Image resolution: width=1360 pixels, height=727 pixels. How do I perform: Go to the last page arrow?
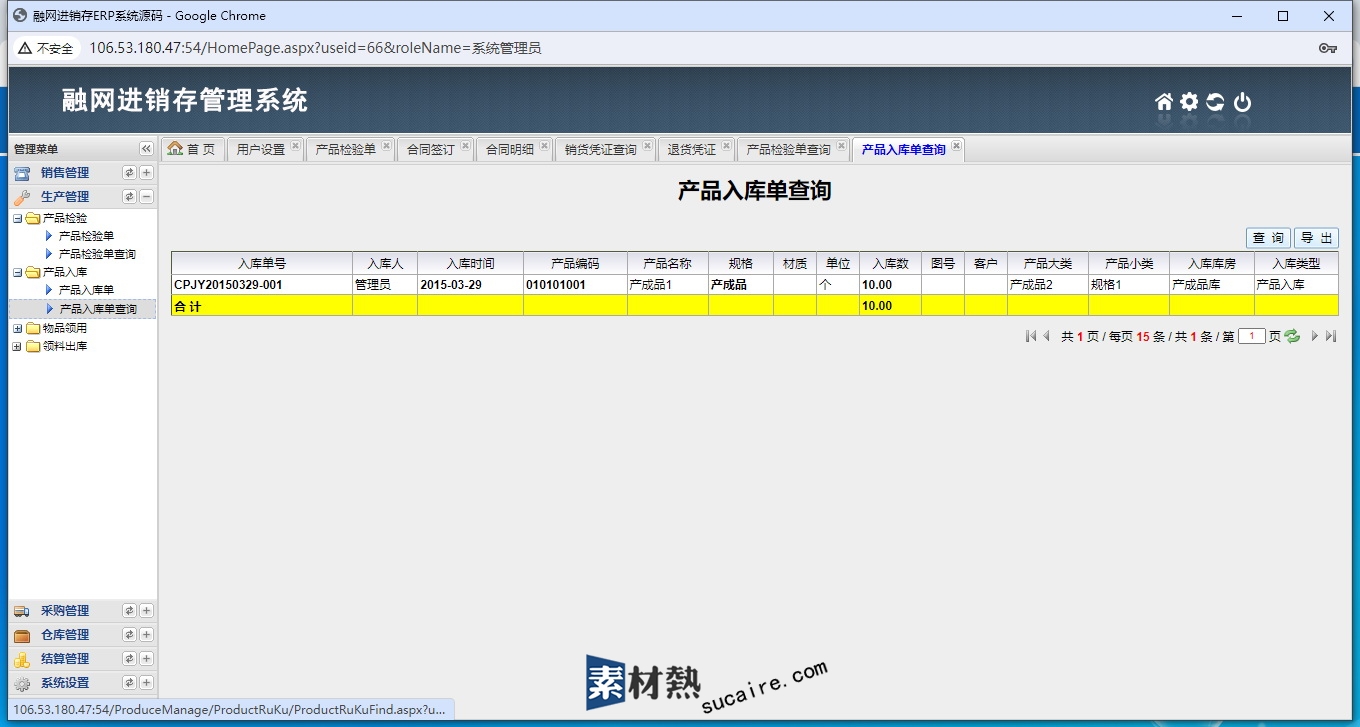1331,337
